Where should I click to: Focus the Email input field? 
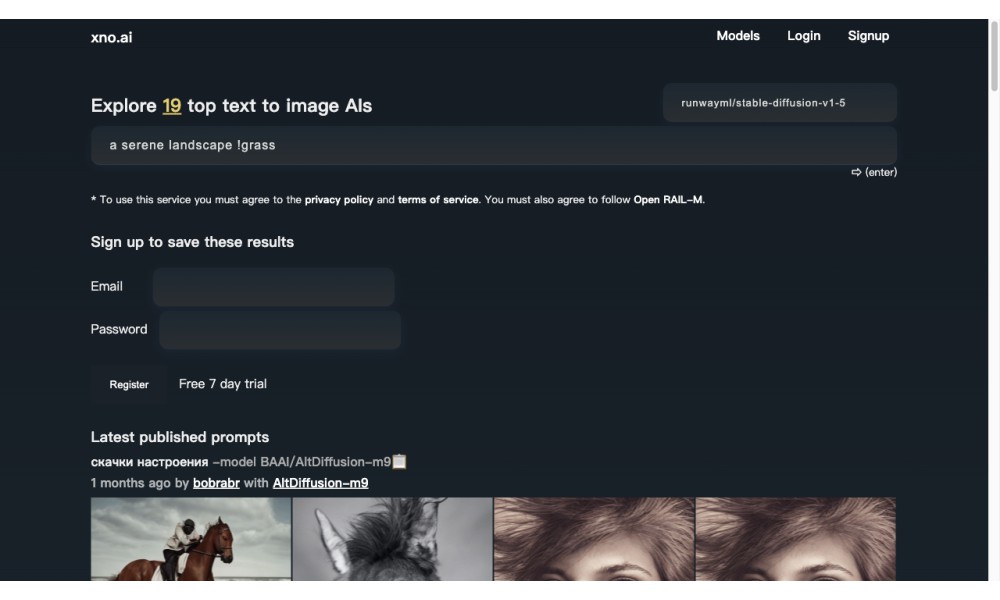274,287
